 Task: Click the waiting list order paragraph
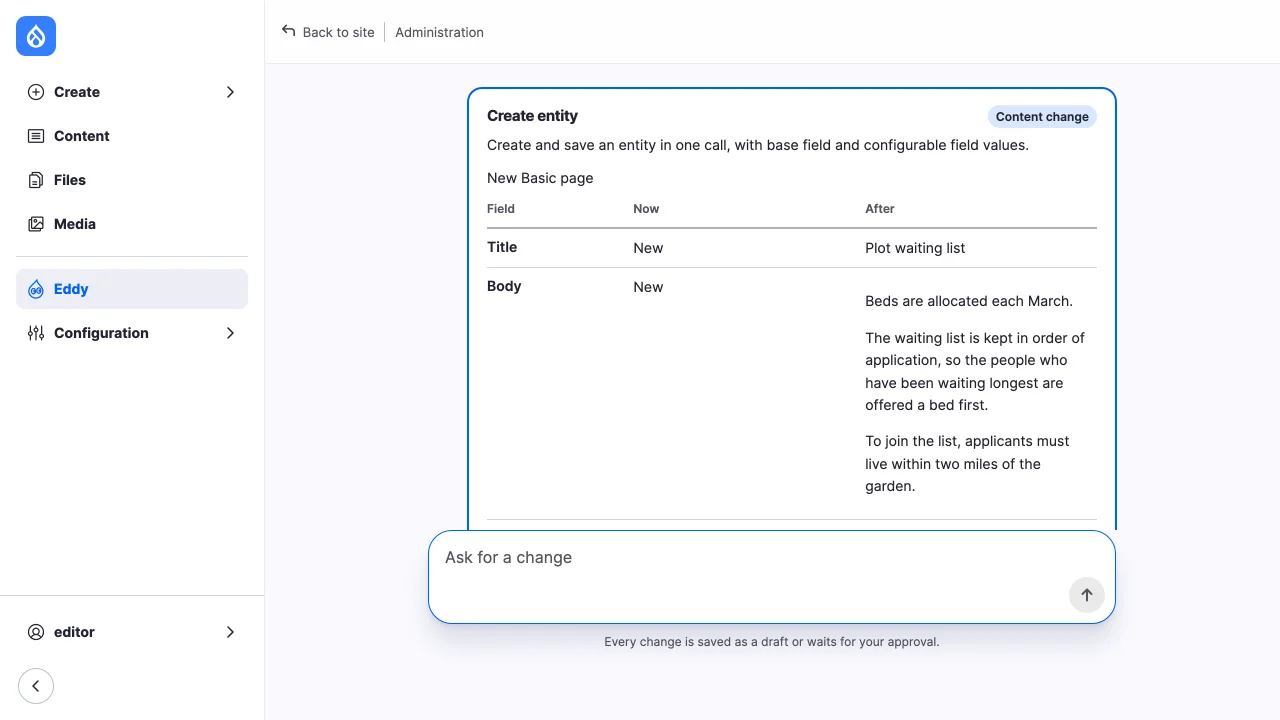(975, 371)
